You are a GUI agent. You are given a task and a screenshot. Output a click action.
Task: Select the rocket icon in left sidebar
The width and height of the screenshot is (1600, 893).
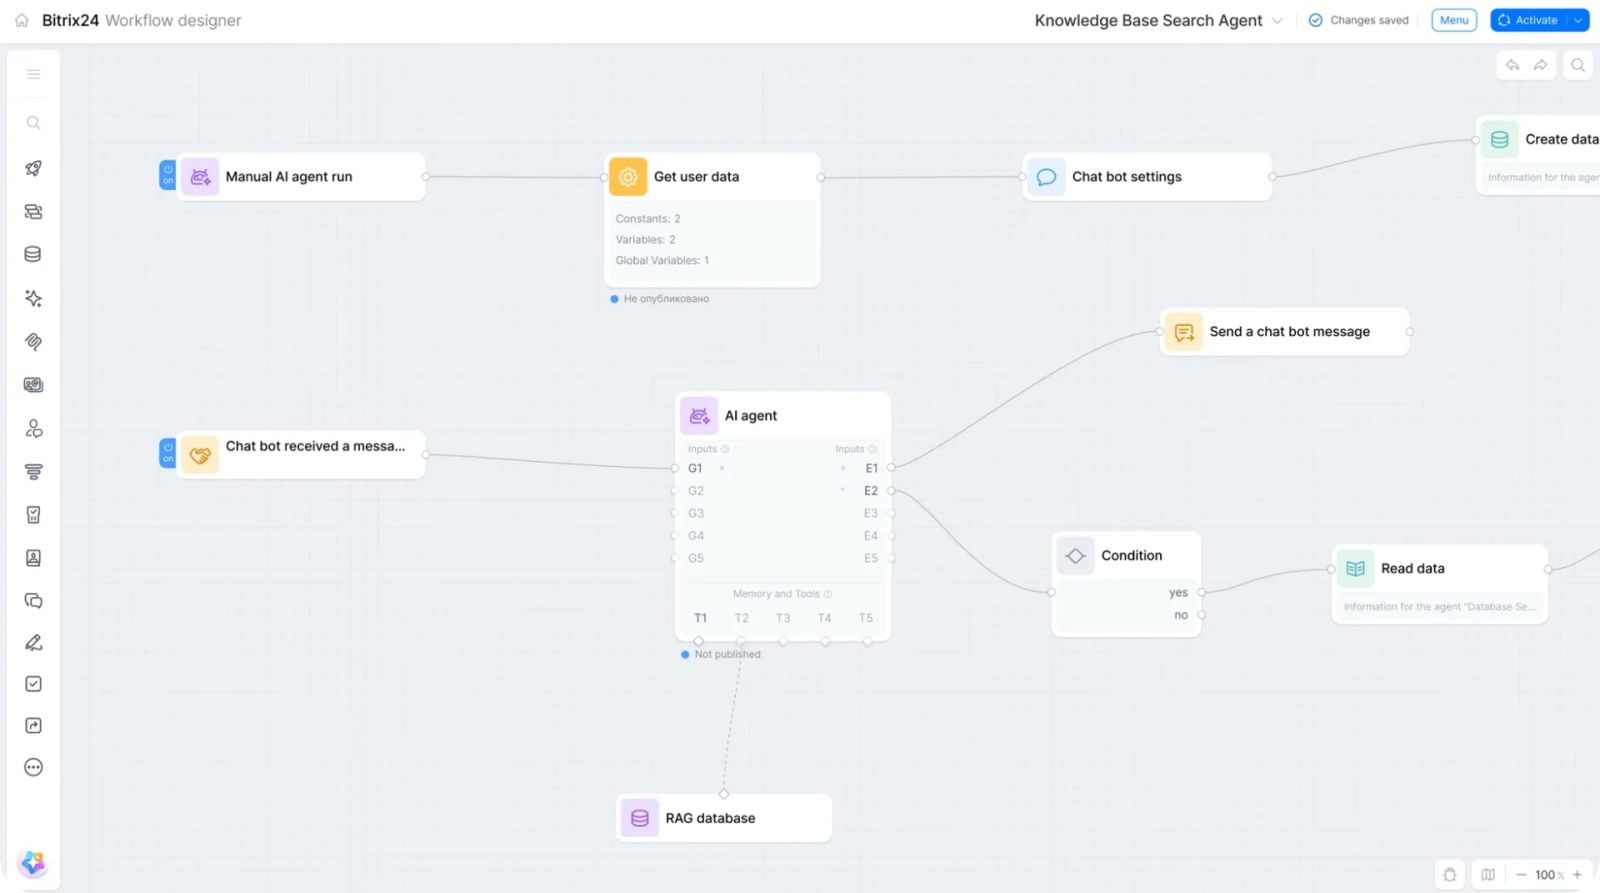[33, 168]
